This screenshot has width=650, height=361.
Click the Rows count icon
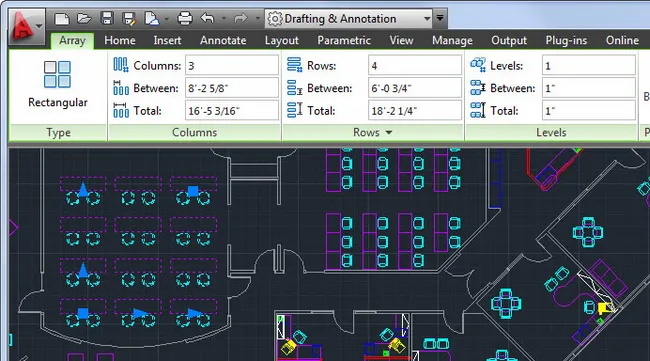[x=294, y=65]
